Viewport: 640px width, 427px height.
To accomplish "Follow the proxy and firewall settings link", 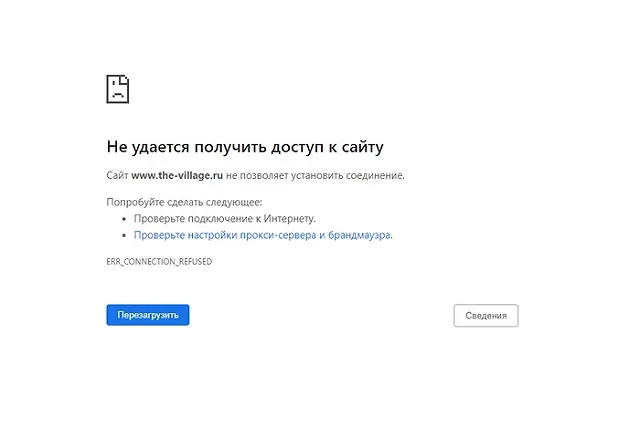I will coord(263,235).
